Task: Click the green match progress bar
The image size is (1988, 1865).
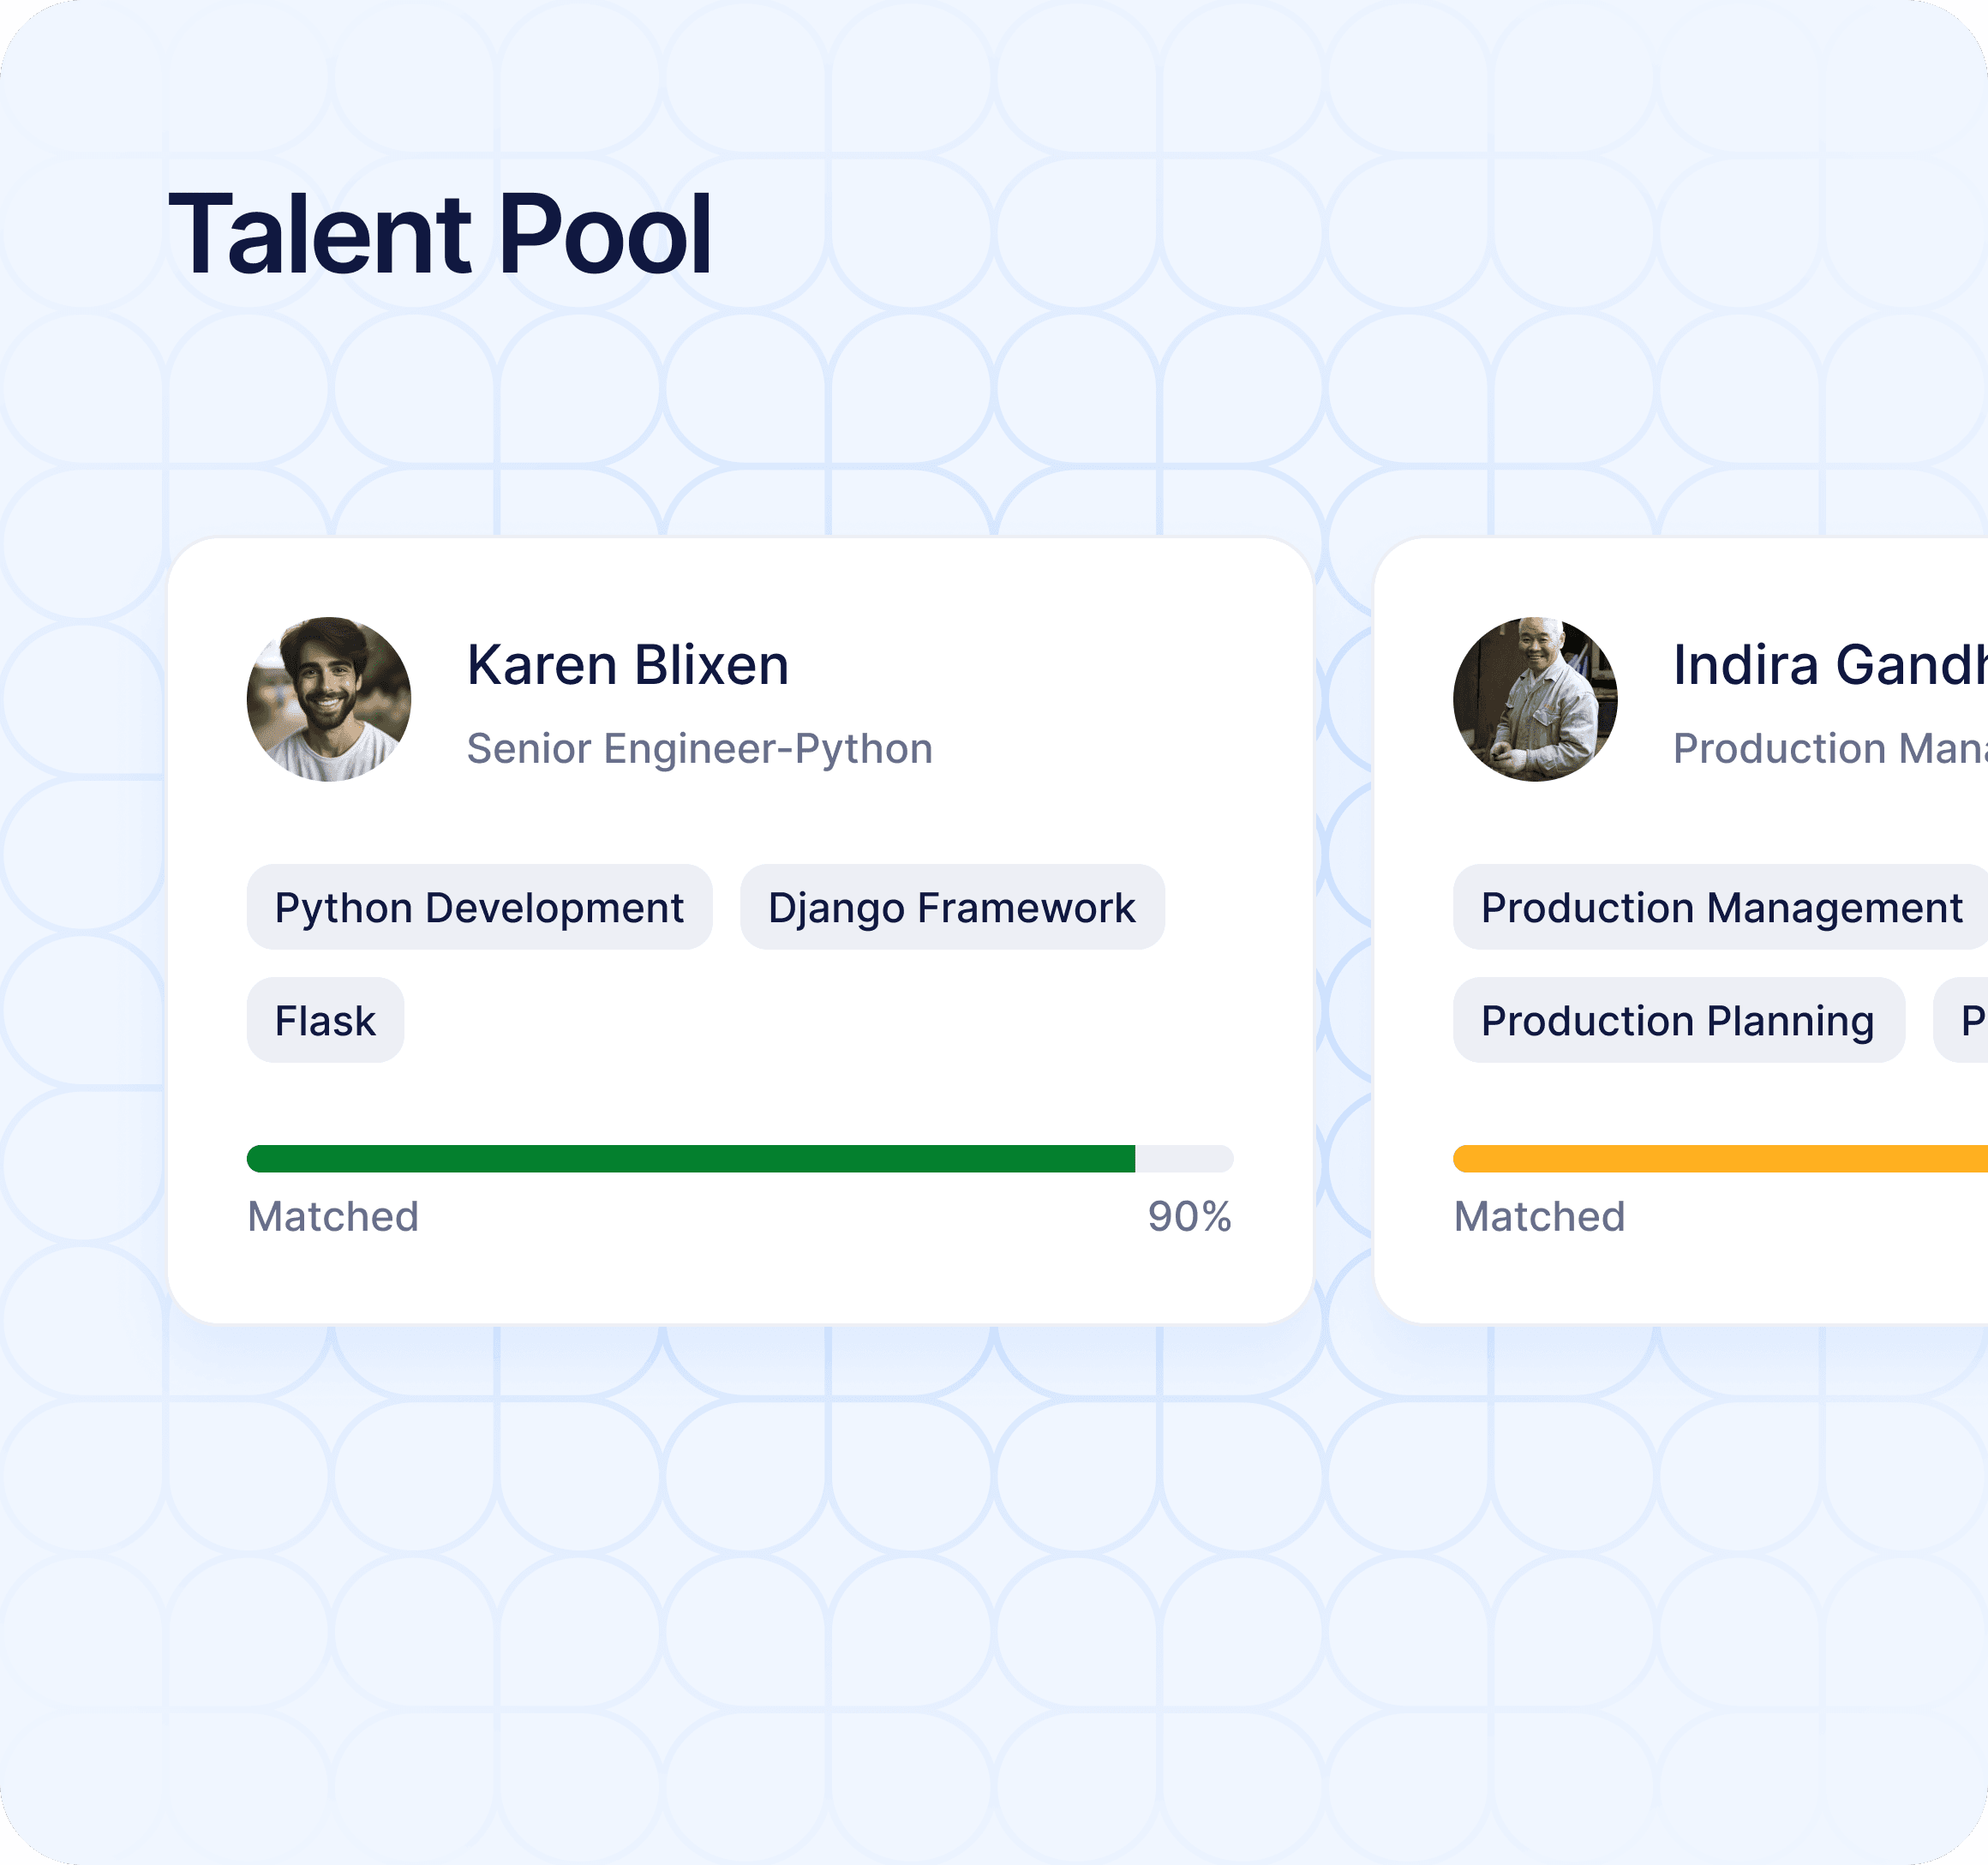Action: point(690,1158)
